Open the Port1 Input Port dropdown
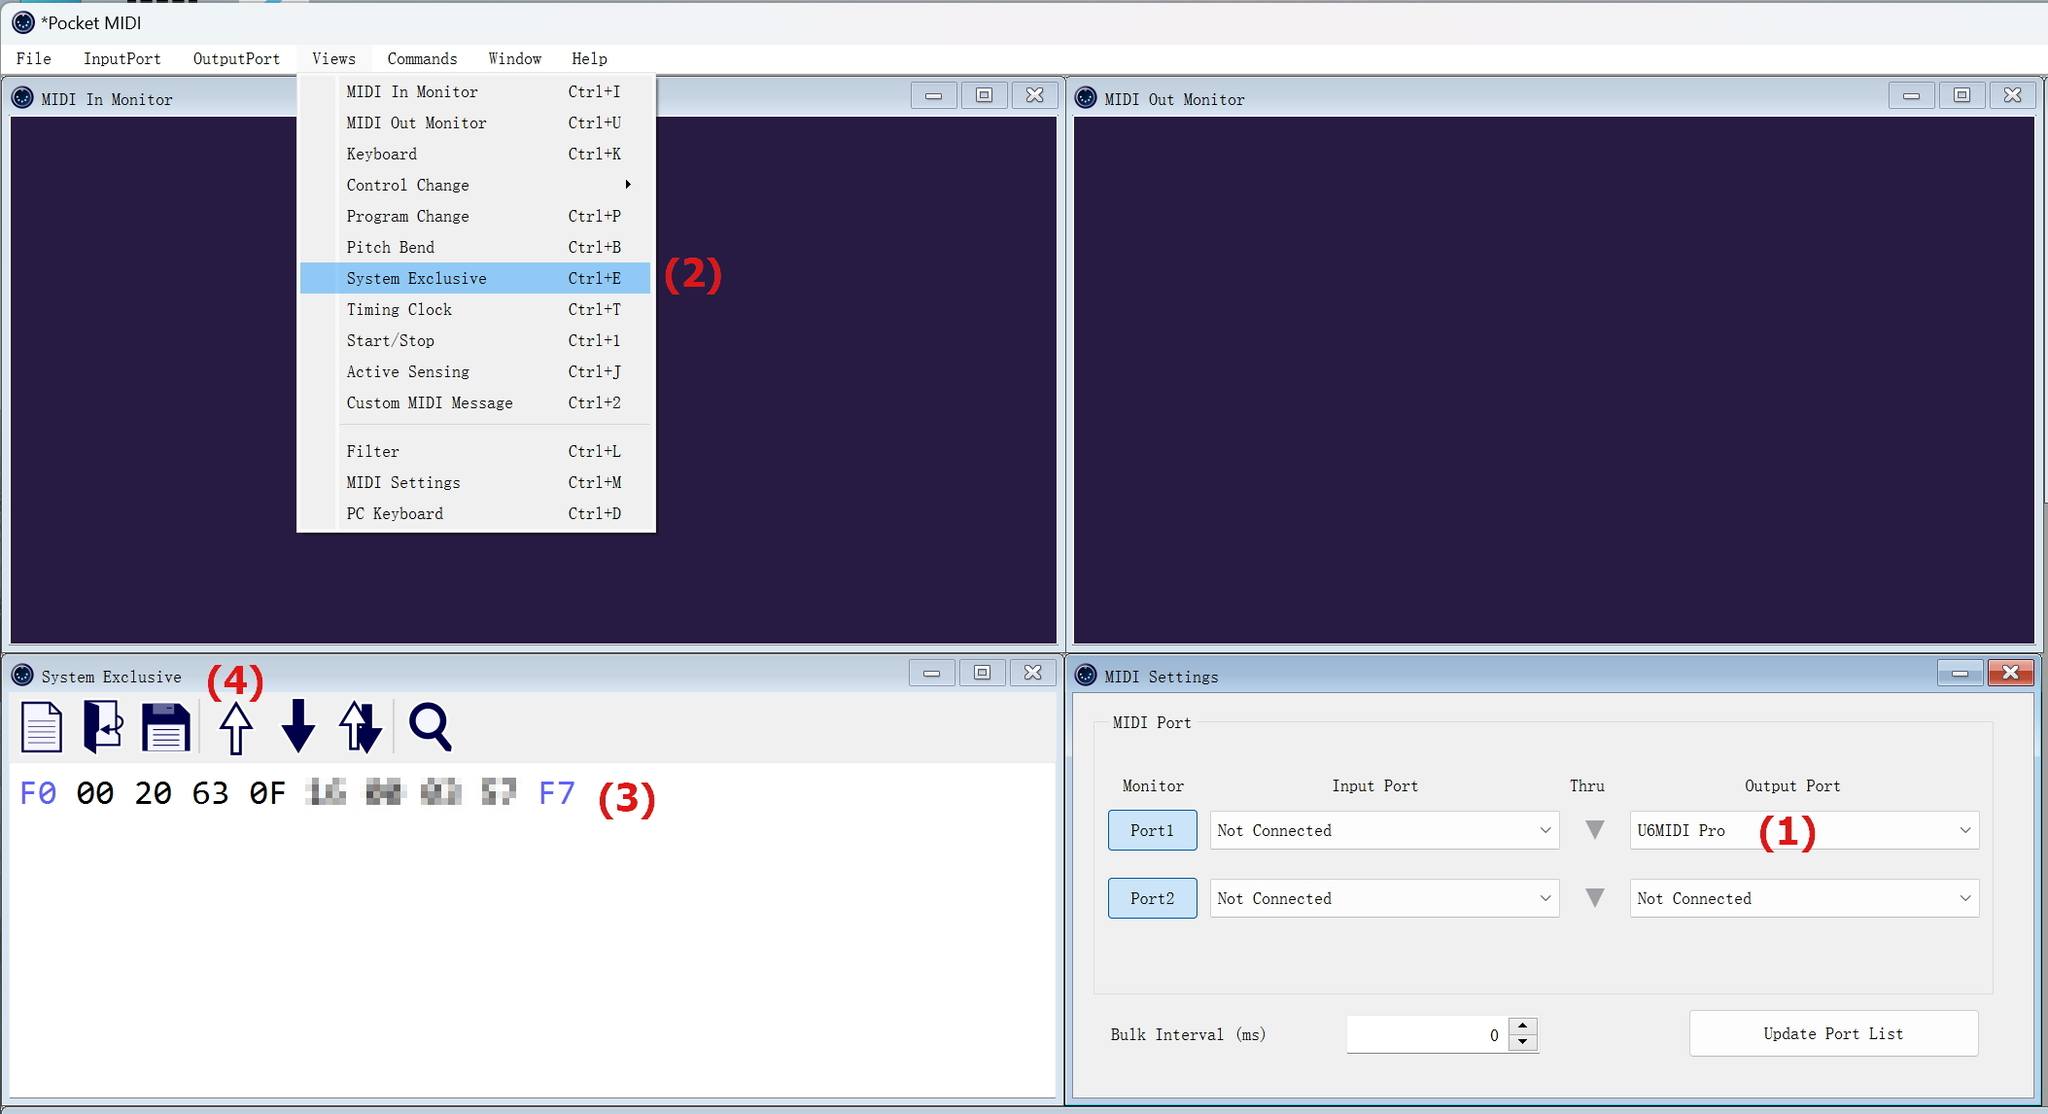Viewport: 2048px width, 1114px height. pyautogui.click(x=1384, y=830)
